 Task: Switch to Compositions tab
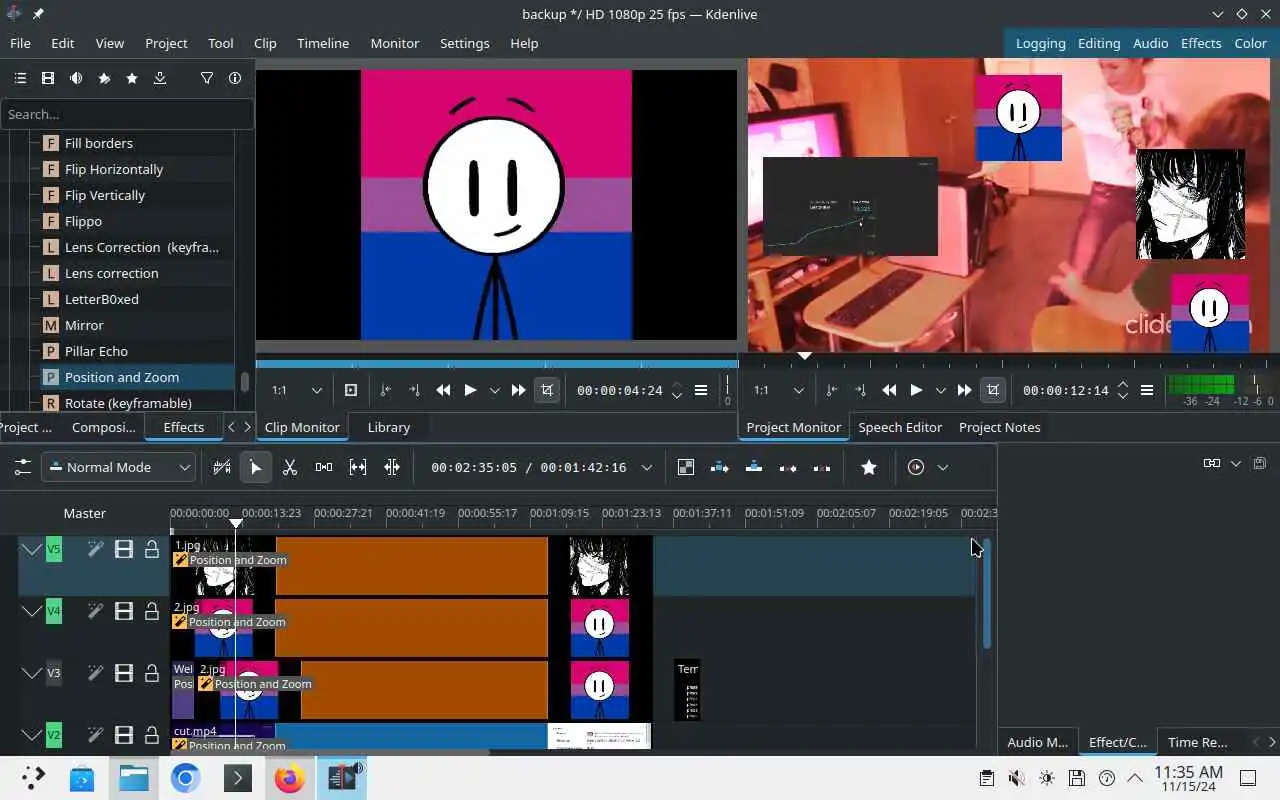pos(103,427)
